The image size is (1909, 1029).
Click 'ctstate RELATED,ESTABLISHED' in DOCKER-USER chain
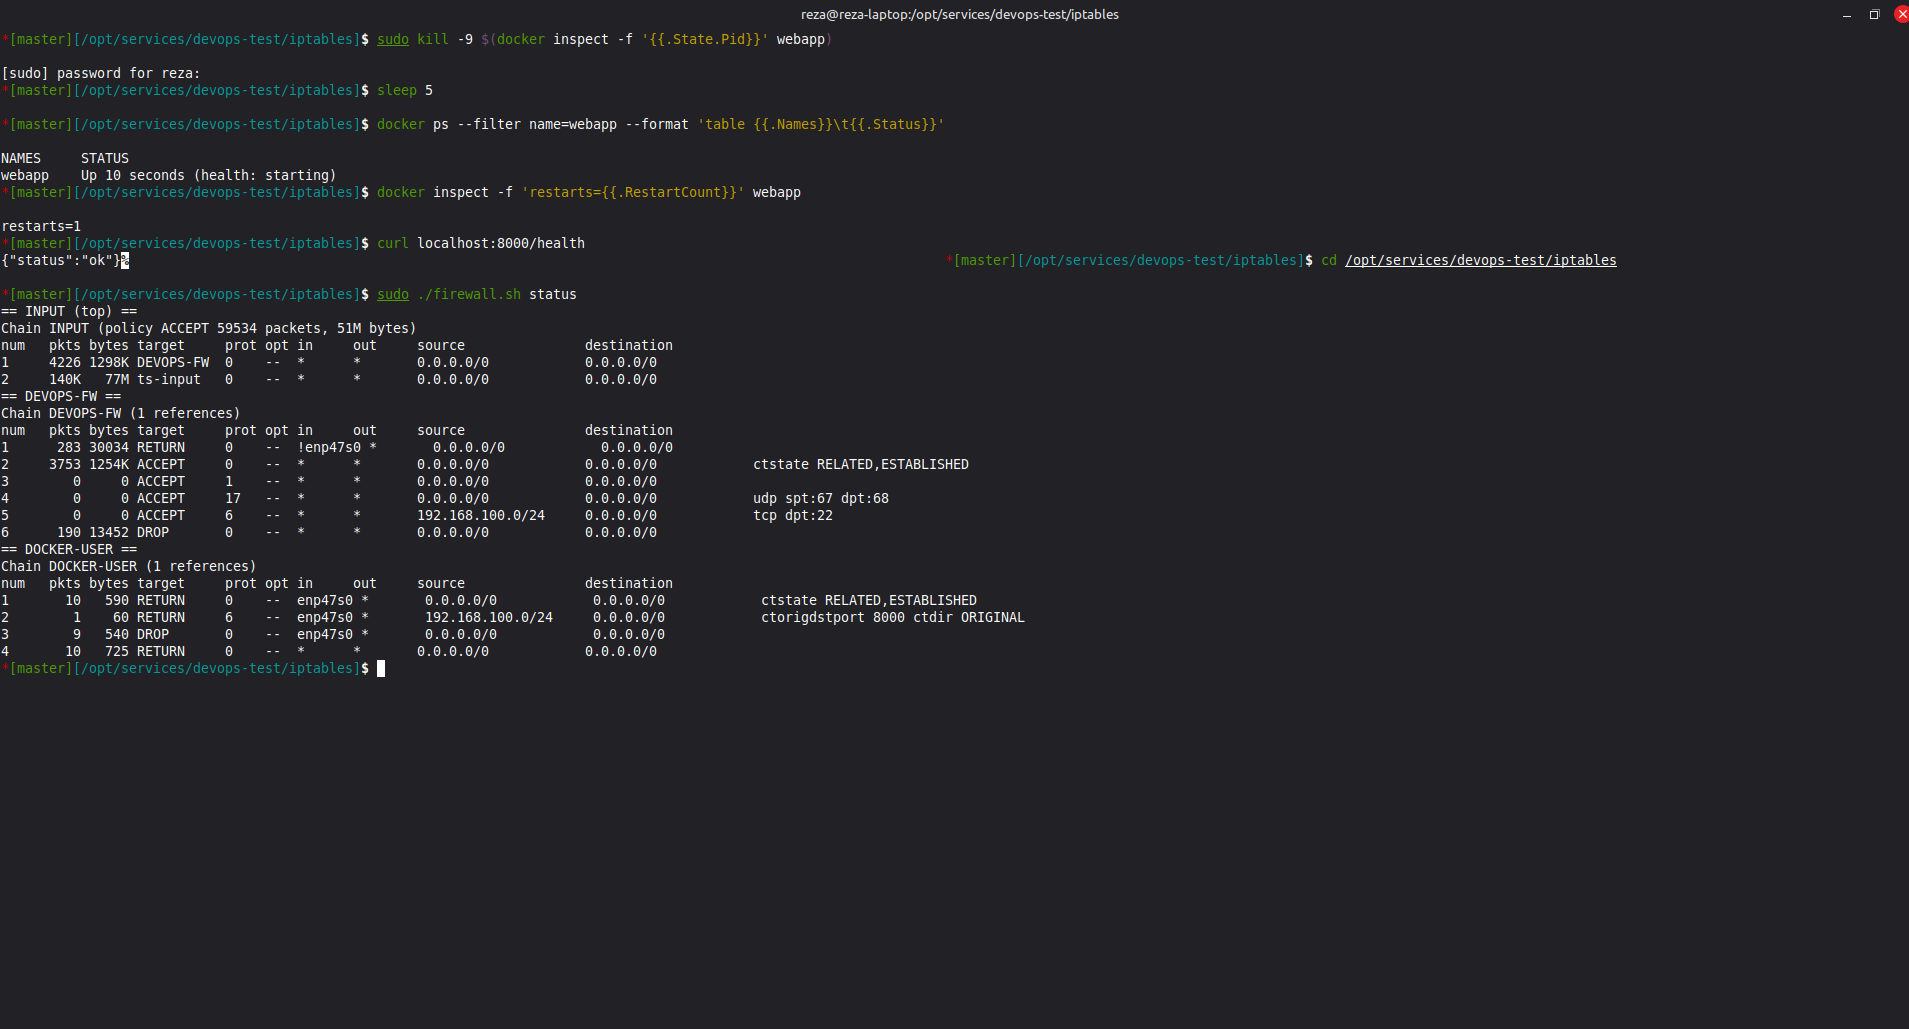click(869, 600)
